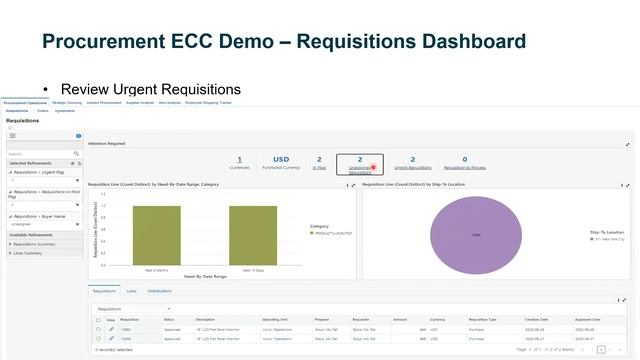This screenshot has height=360, width=640.
Task: Switch to the Supplier Analysis tab
Action: tap(140, 103)
